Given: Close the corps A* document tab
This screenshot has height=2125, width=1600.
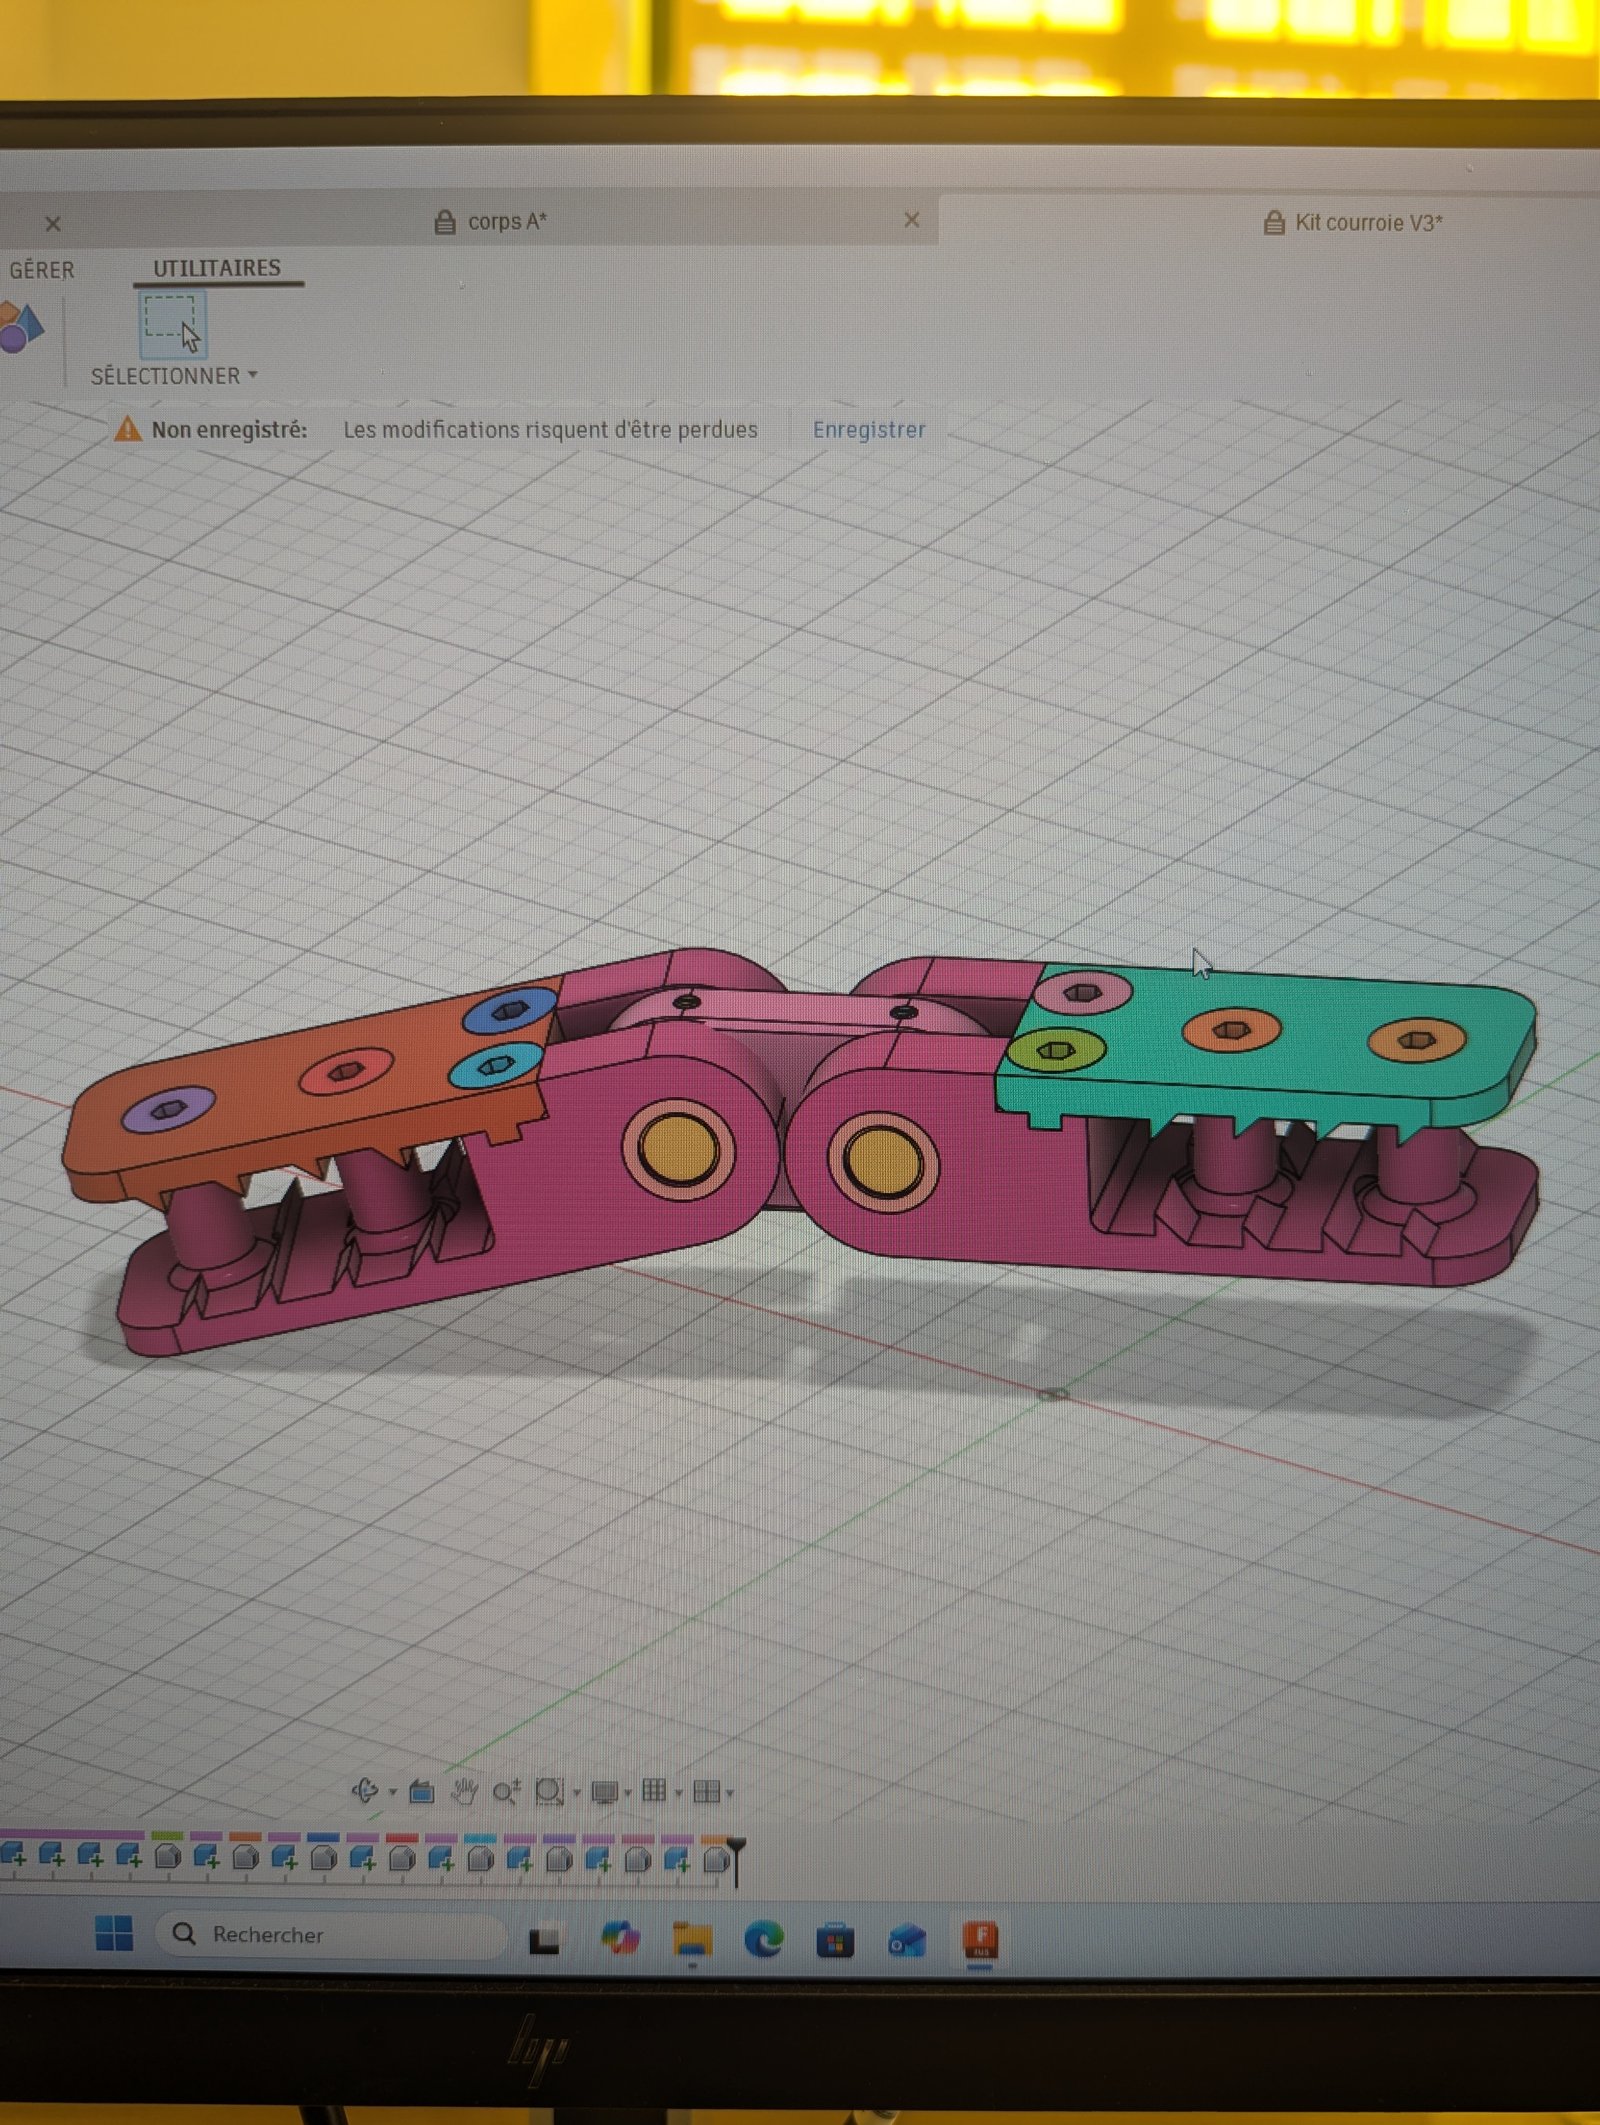Looking at the screenshot, I should (912, 220).
